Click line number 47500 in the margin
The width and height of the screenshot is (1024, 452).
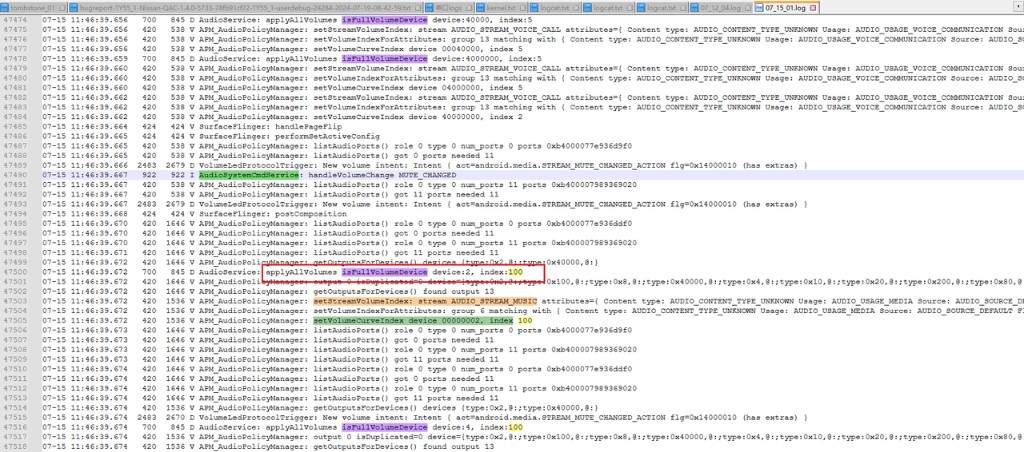pyautogui.click(x=15, y=272)
